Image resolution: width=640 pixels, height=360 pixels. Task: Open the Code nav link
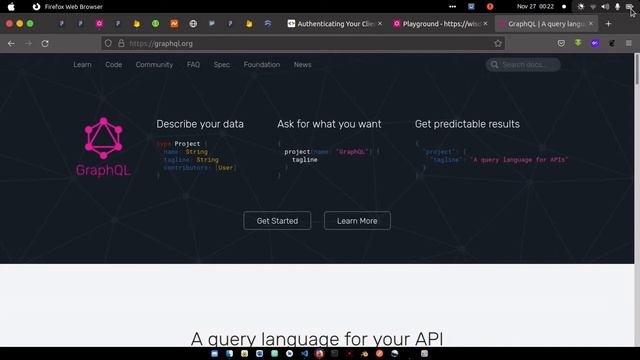click(113, 64)
